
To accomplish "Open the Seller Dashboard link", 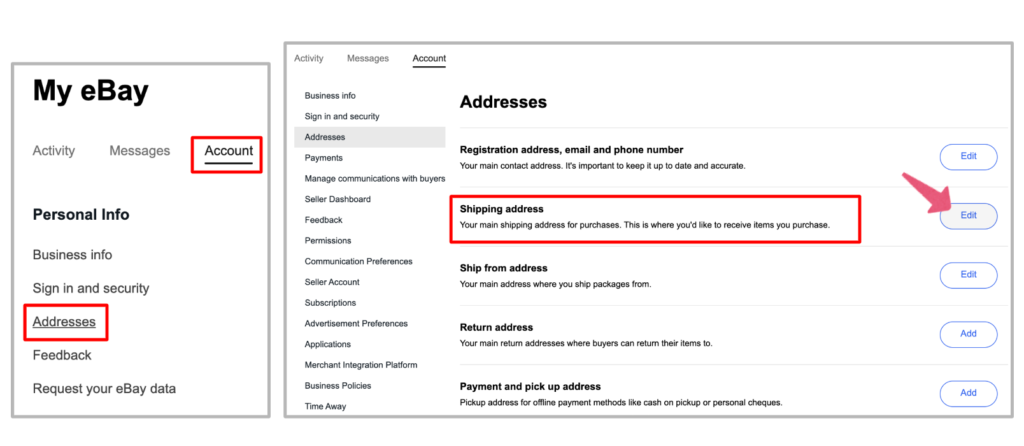I will (338, 199).
